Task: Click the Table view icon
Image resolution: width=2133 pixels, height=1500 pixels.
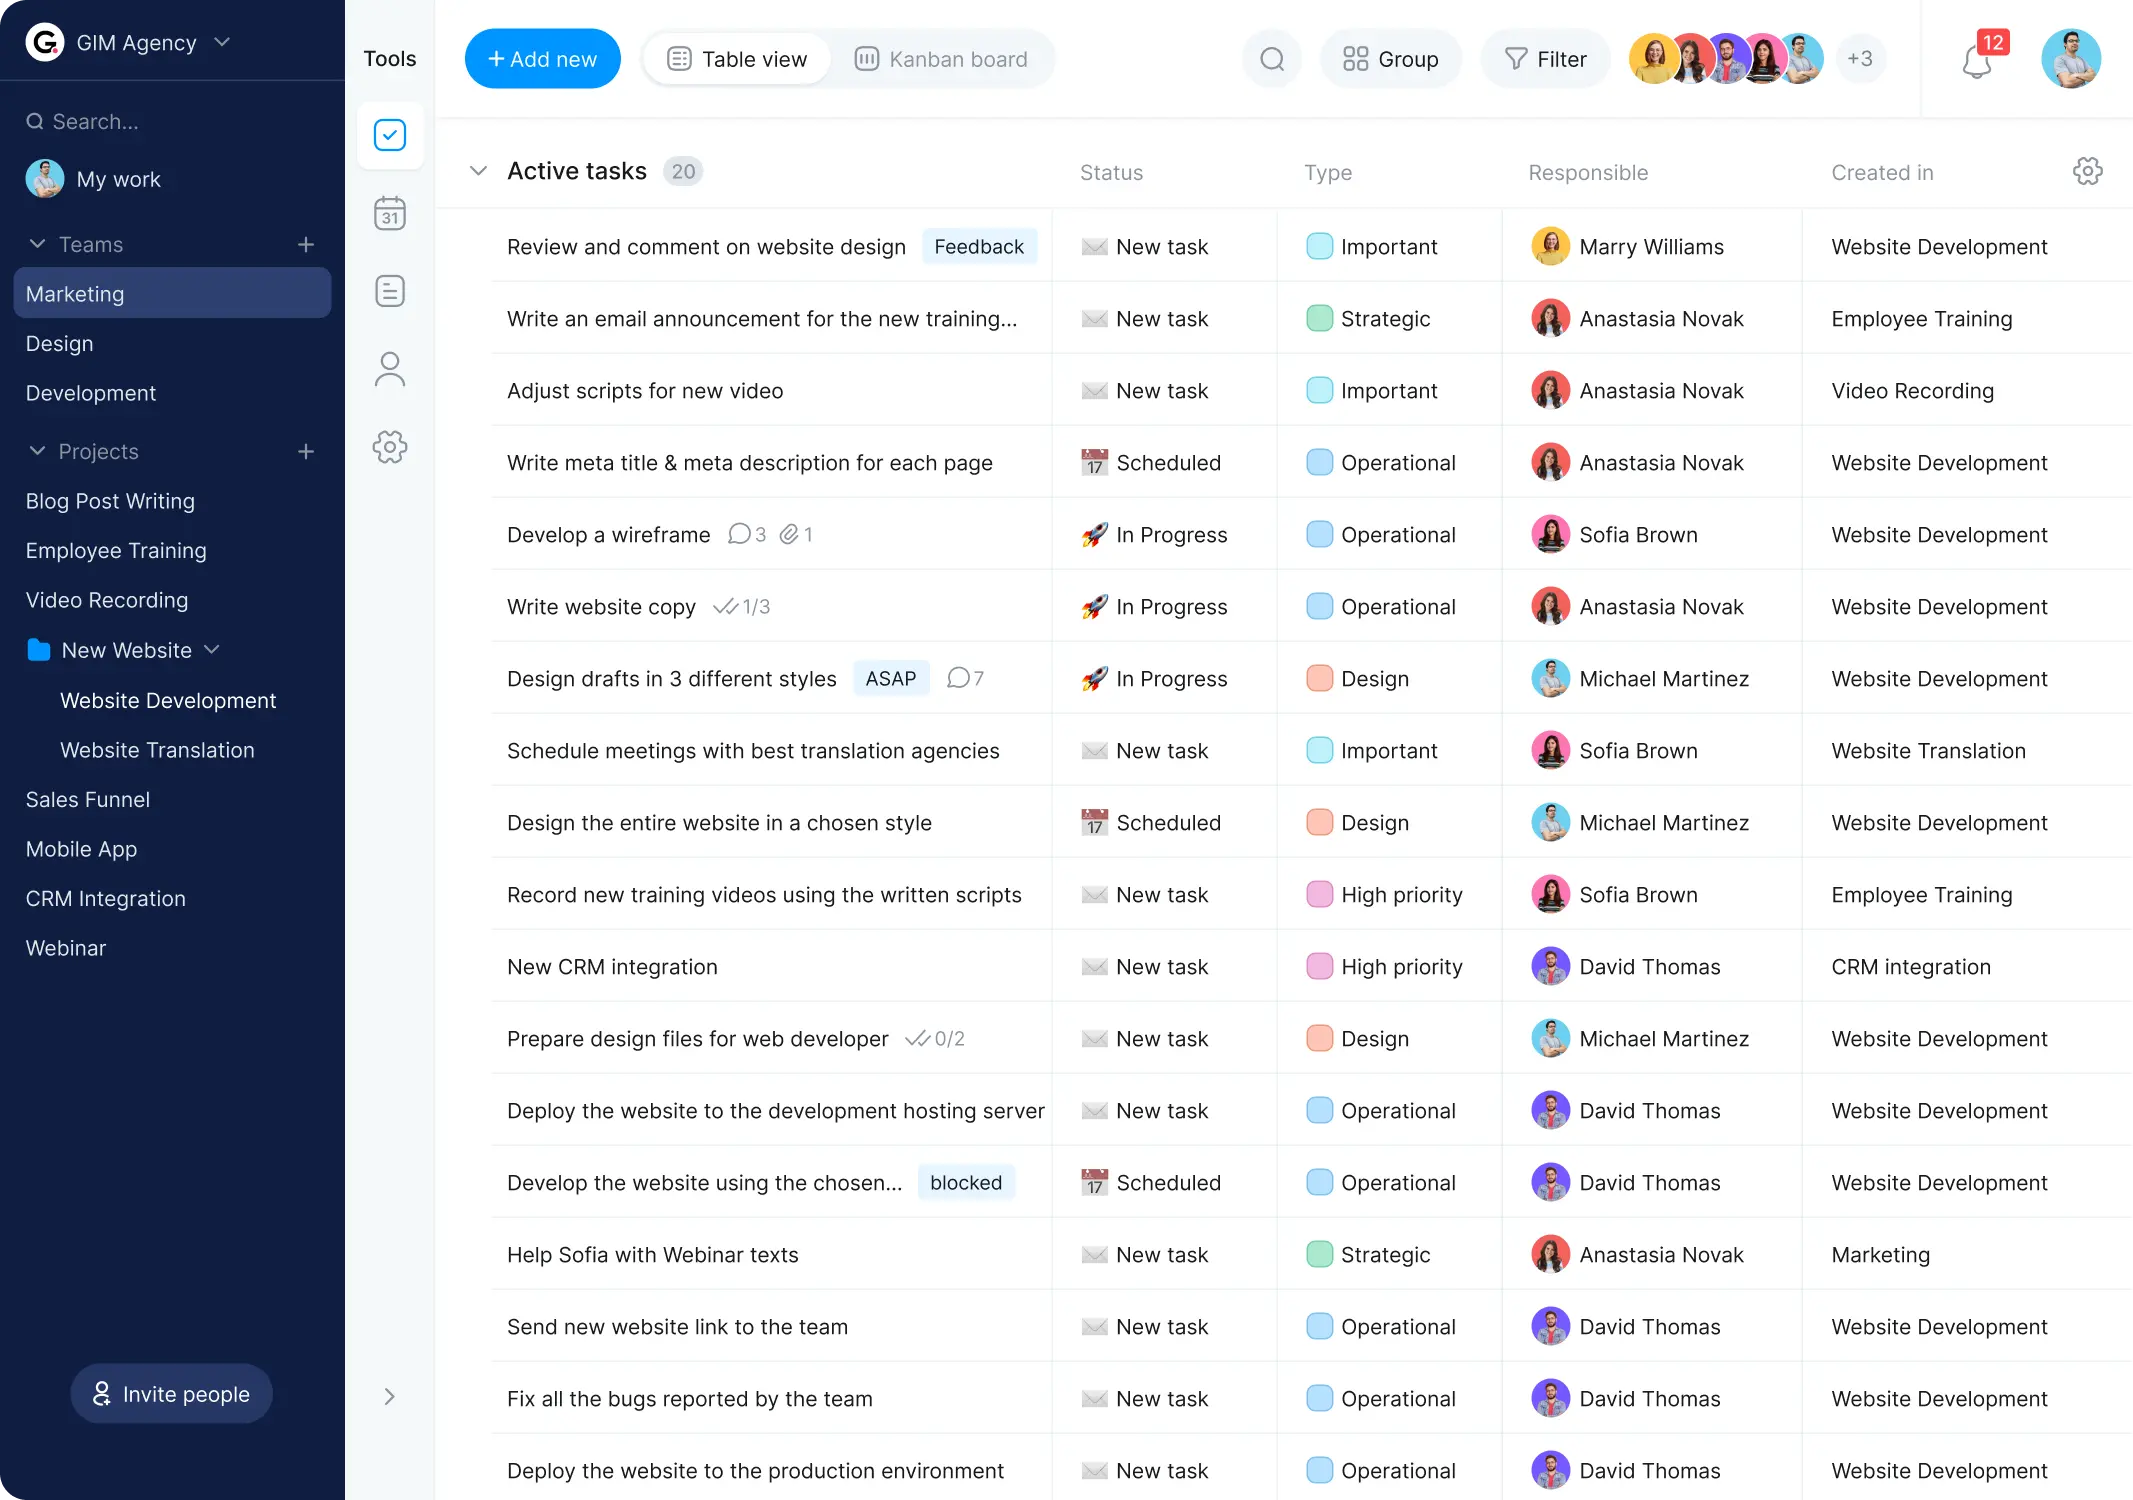Action: (x=679, y=58)
